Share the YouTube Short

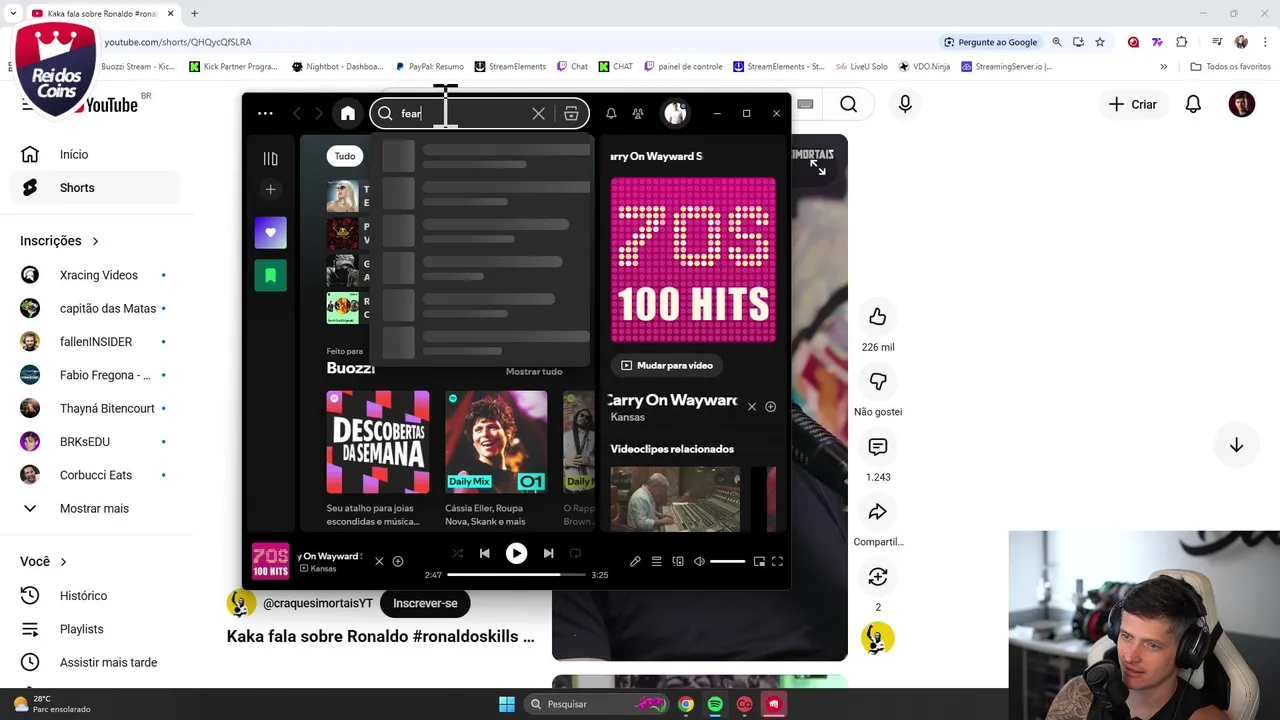[877, 512]
